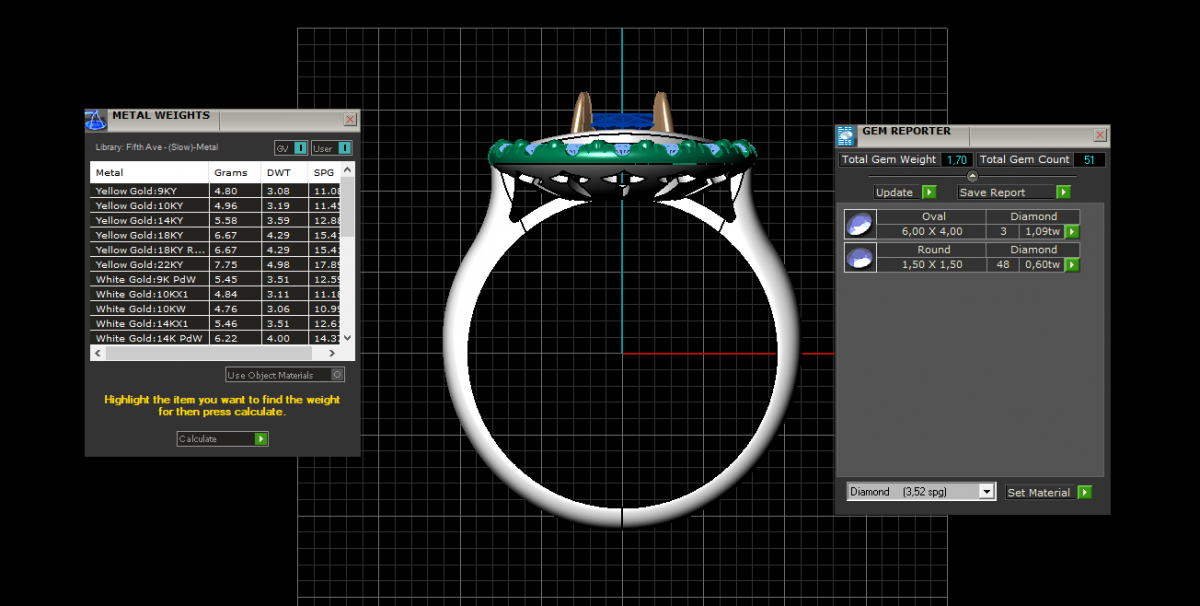Click green arrow next to Save Report

pyautogui.click(x=1063, y=192)
